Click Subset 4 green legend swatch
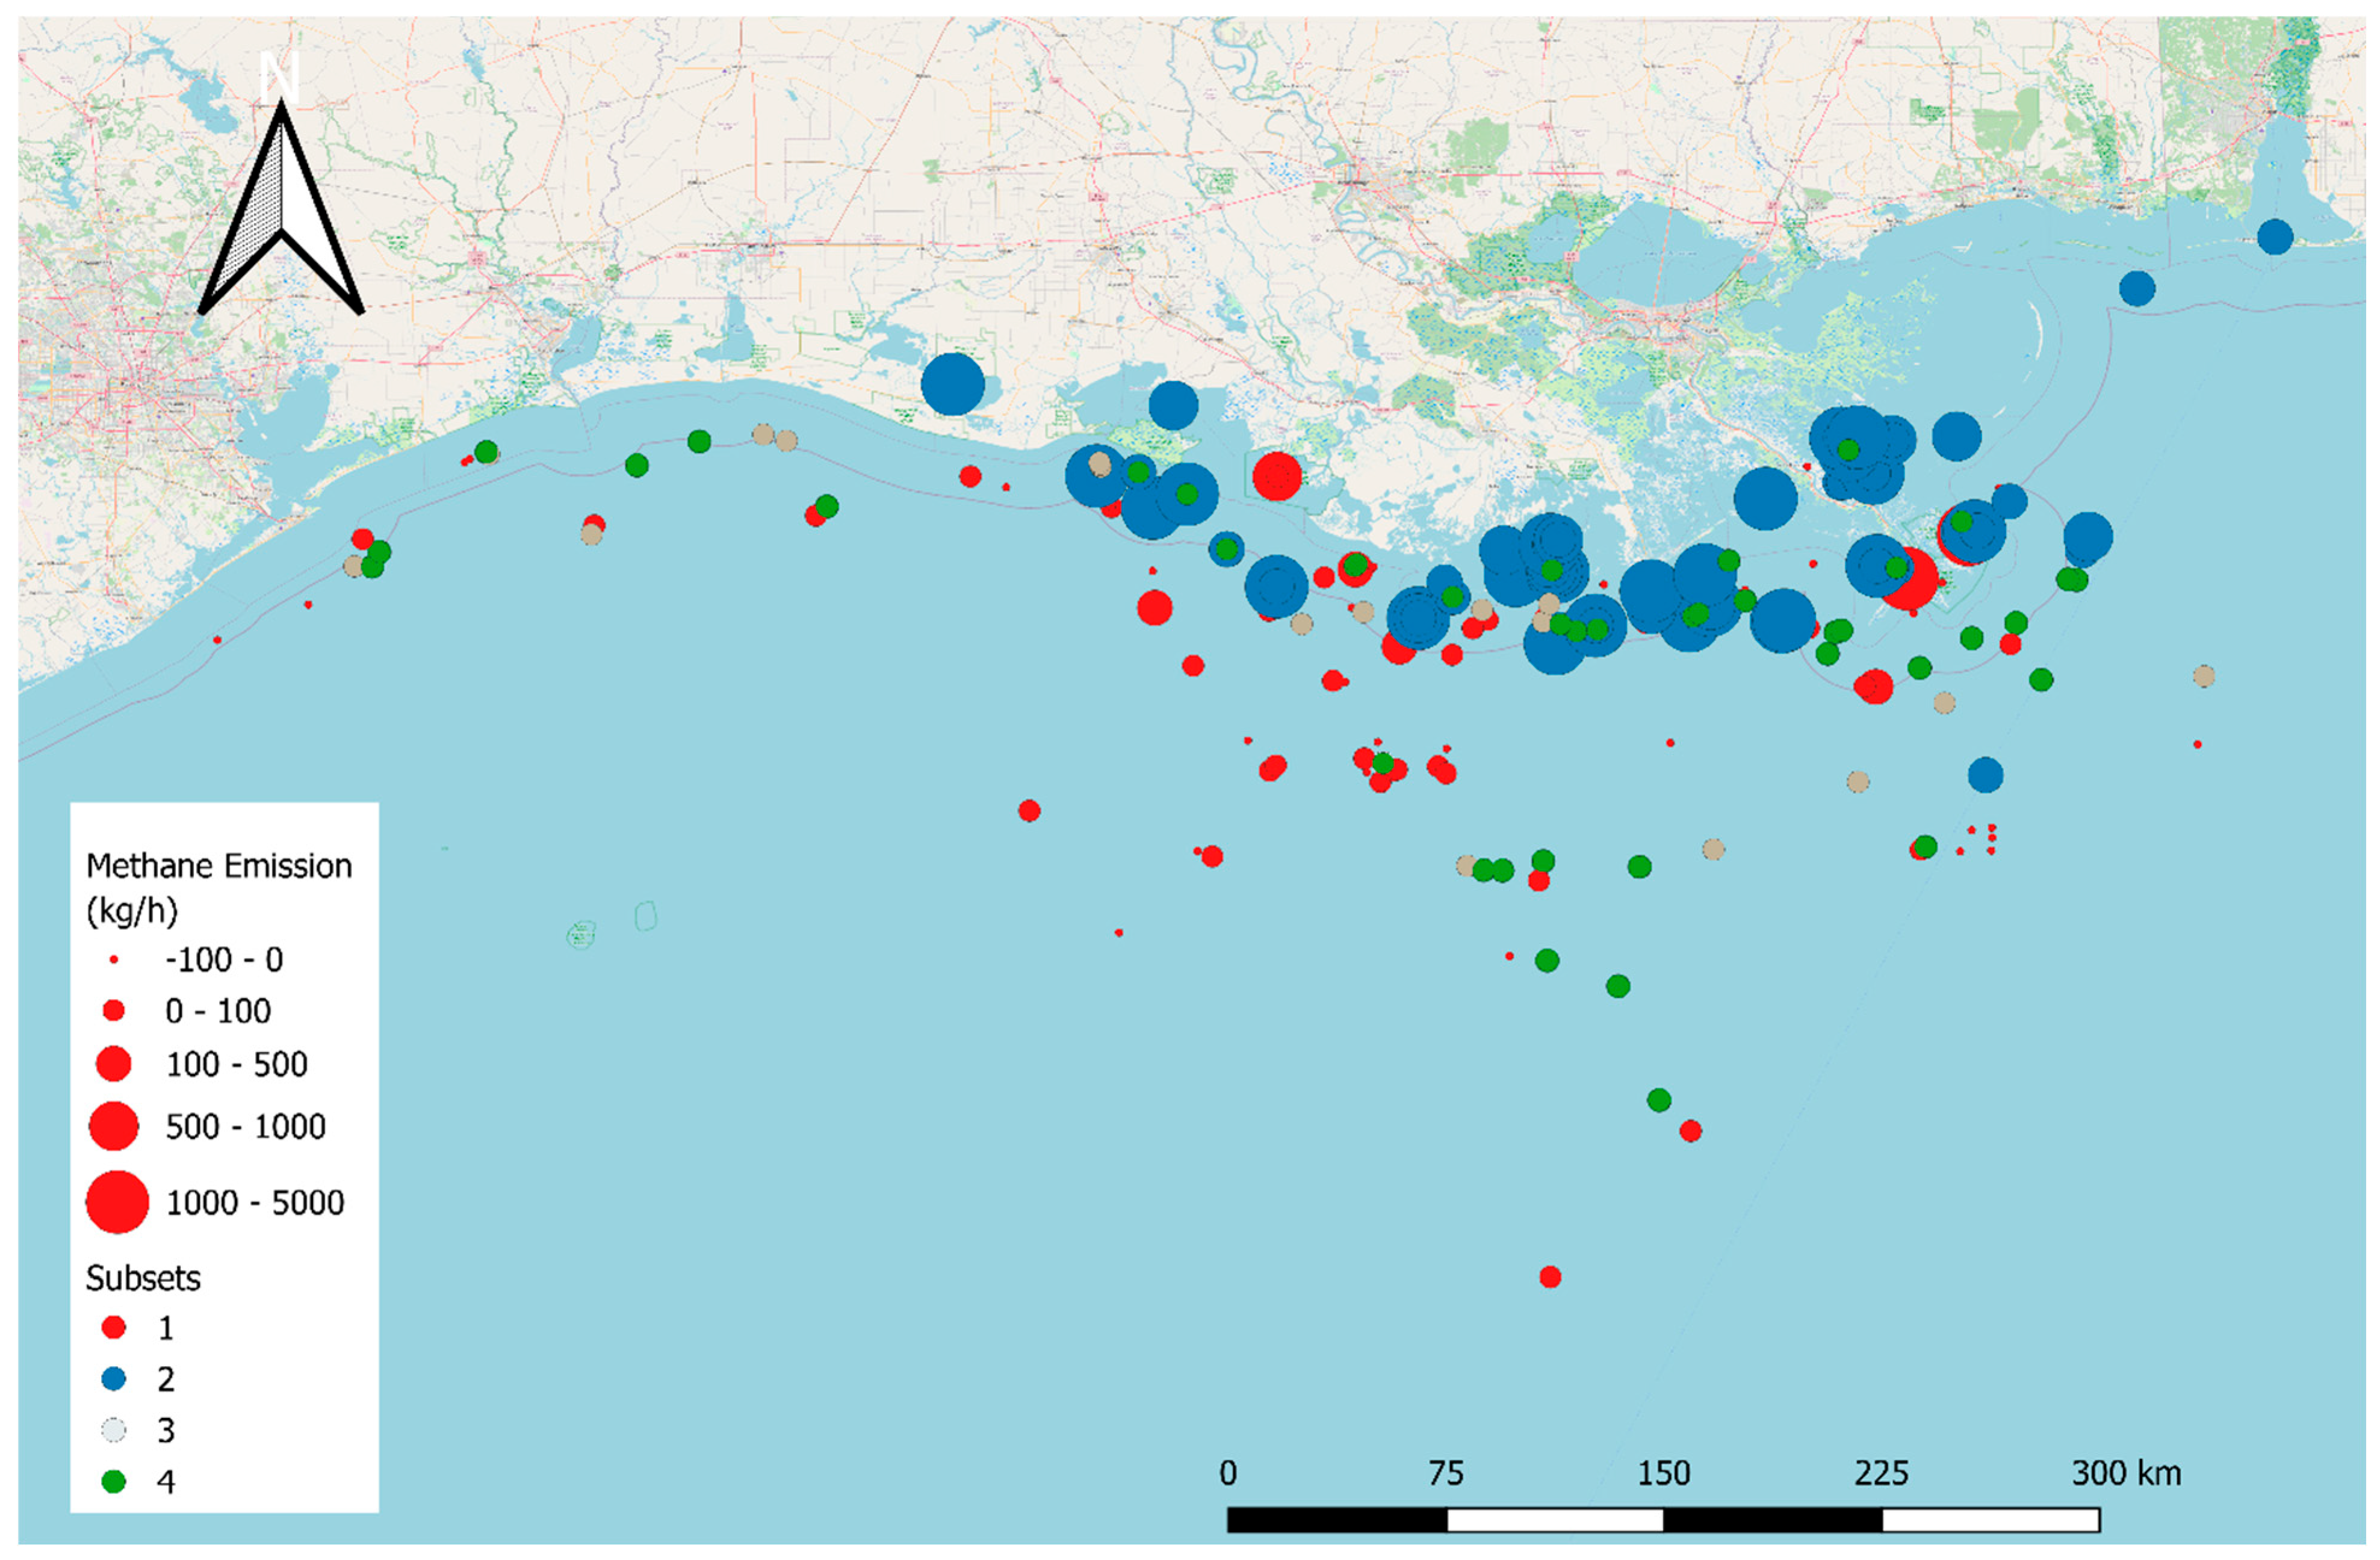The height and width of the screenshot is (1560, 2380). point(114,1481)
